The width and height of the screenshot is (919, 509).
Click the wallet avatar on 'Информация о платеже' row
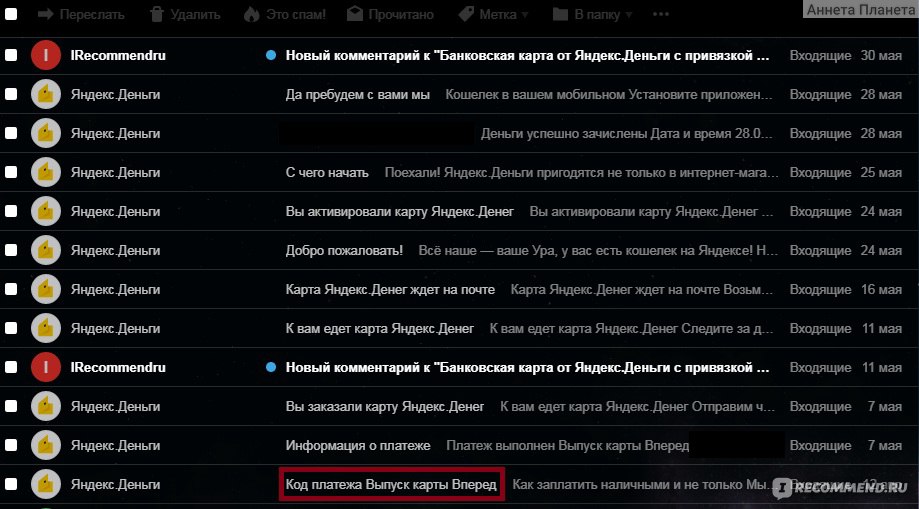coord(46,446)
